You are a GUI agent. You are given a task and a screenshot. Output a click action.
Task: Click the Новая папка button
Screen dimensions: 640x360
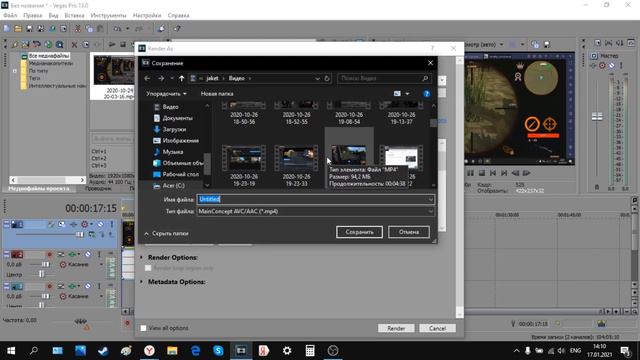[217, 93]
